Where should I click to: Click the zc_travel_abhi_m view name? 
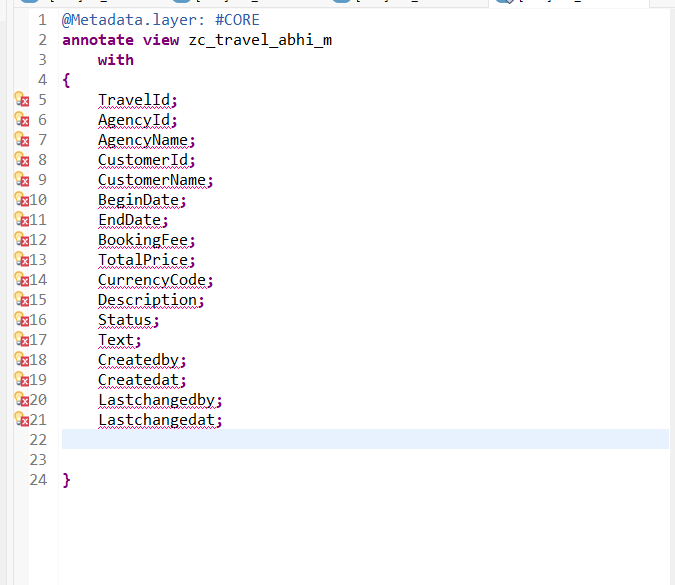click(x=260, y=40)
